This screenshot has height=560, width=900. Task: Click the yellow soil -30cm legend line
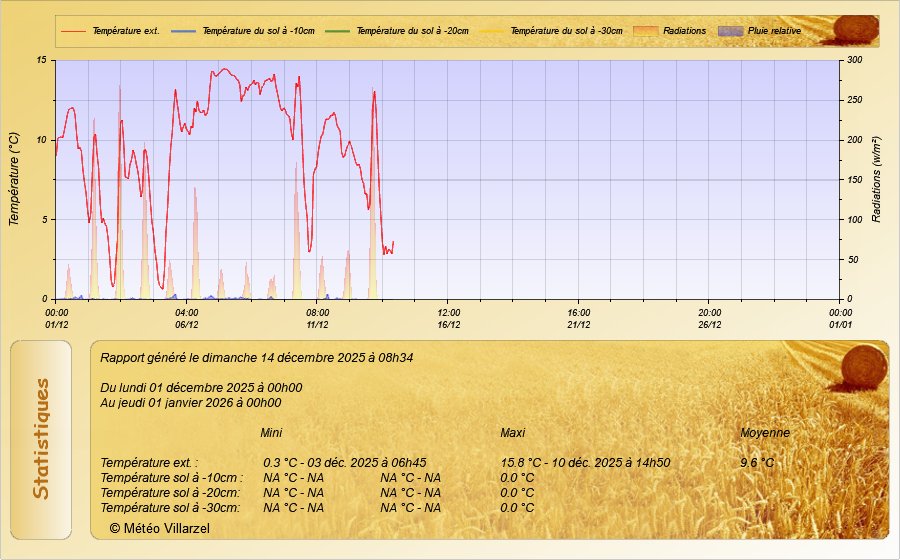coord(492,31)
